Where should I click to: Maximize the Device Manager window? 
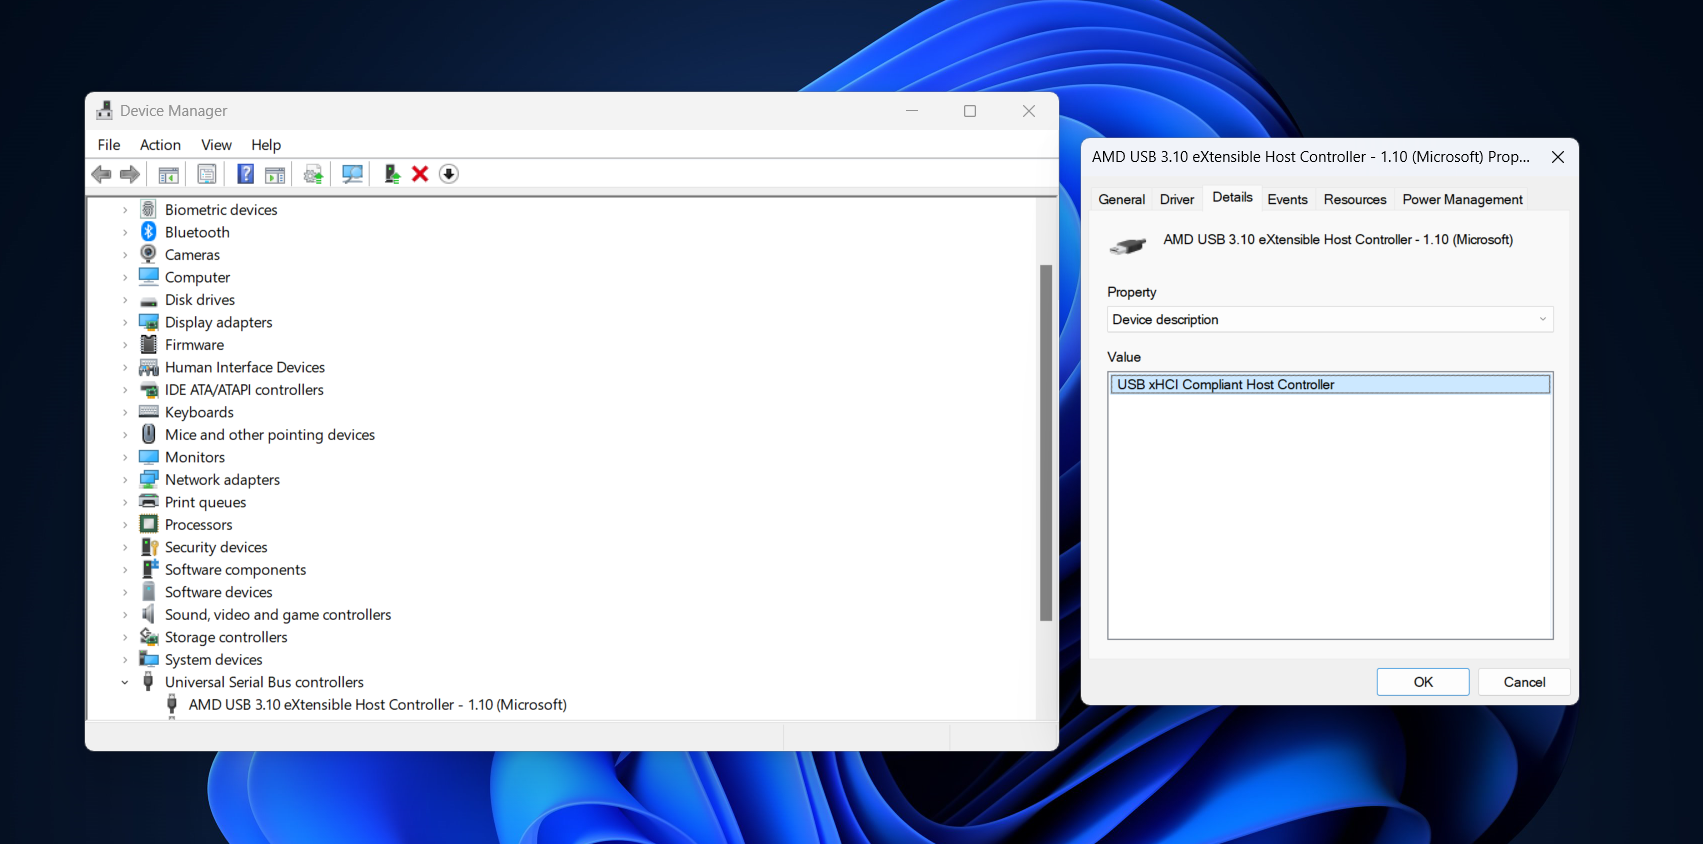tap(970, 111)
